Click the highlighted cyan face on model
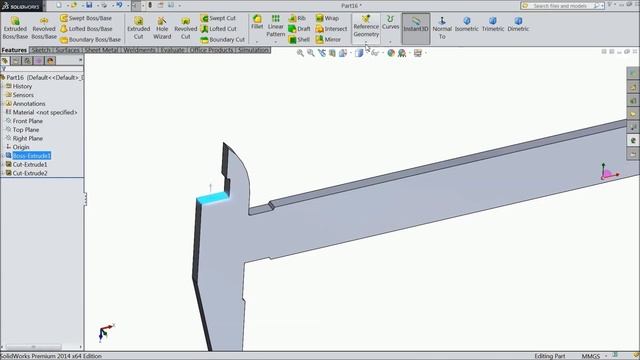 (x=213, y=198)
